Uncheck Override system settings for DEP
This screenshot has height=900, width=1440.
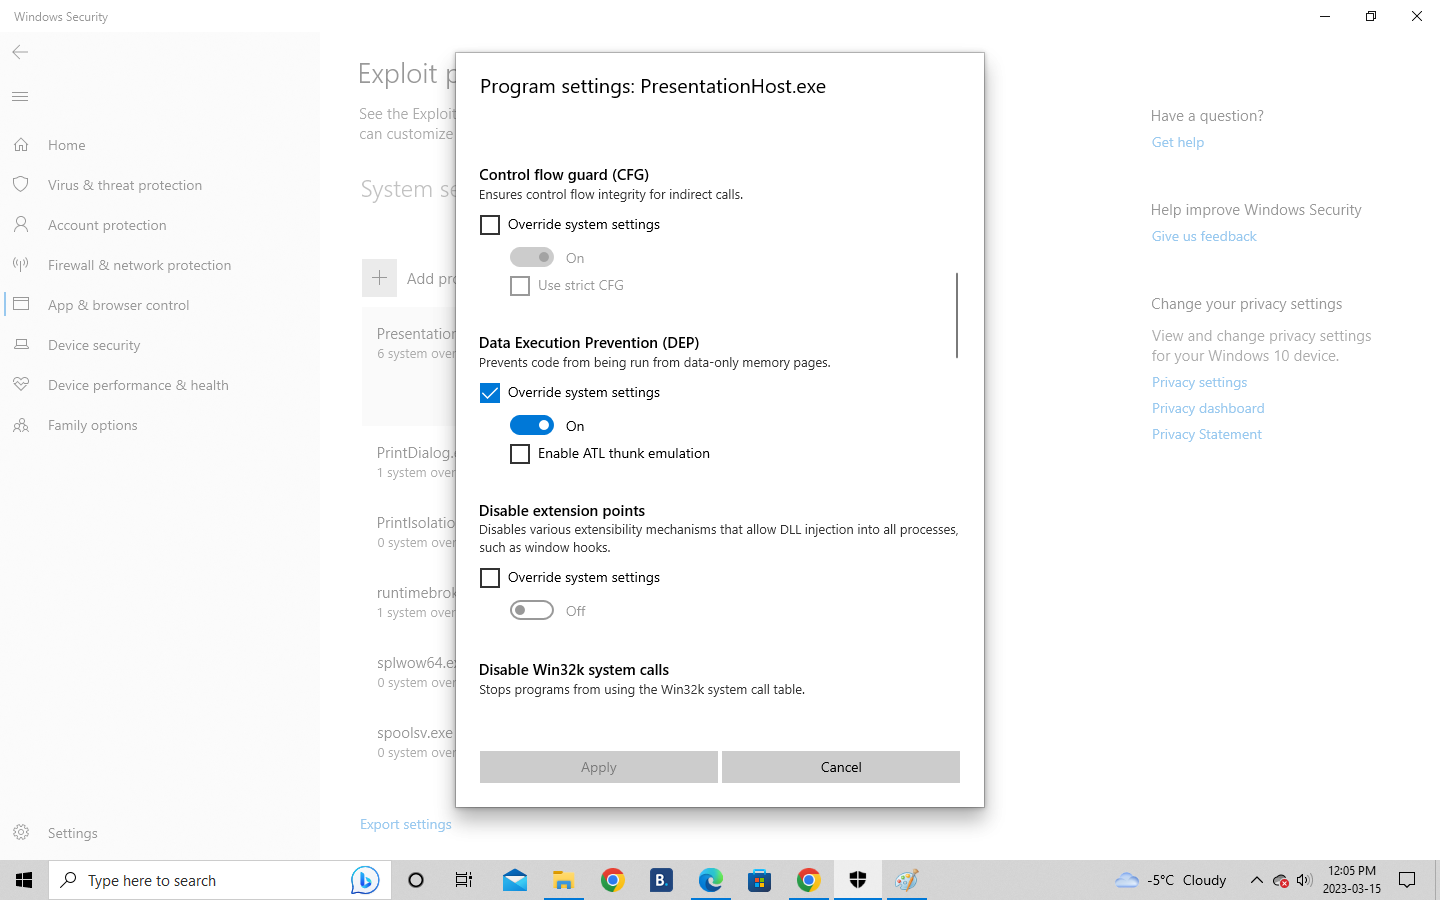coord(490,393)
